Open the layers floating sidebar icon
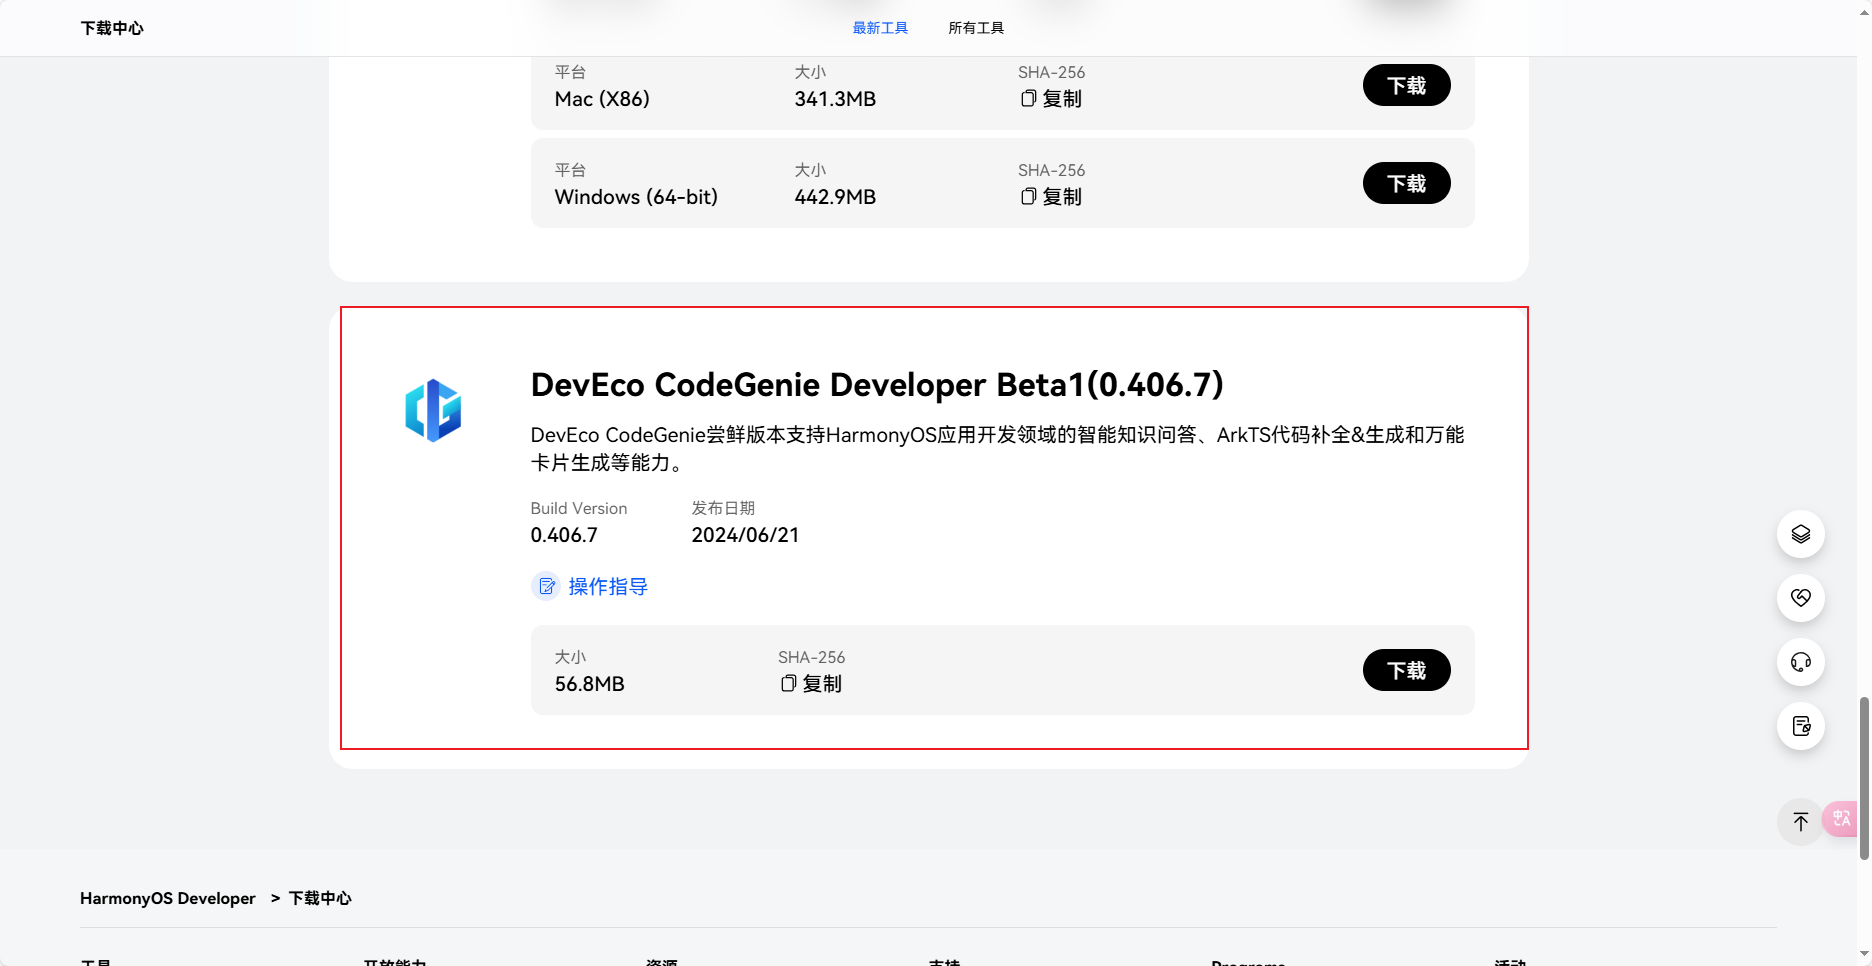The width and height of the screenshot is (1872, 966). coord(1801,534)
